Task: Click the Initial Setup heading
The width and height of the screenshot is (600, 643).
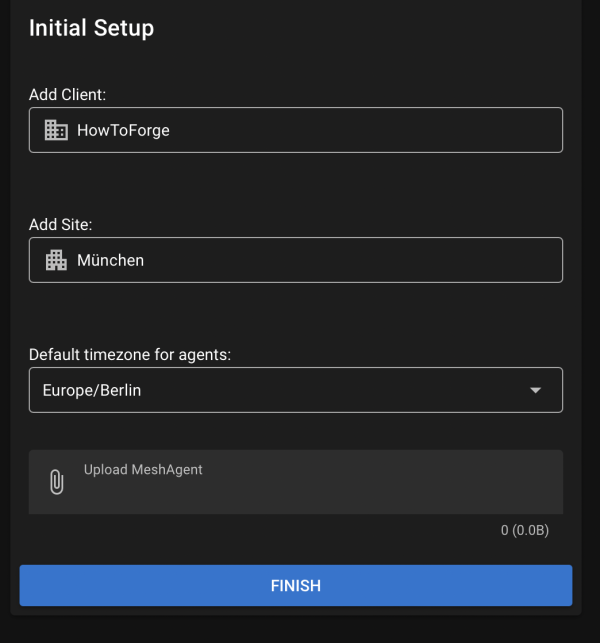Action: tap(91, 28)
